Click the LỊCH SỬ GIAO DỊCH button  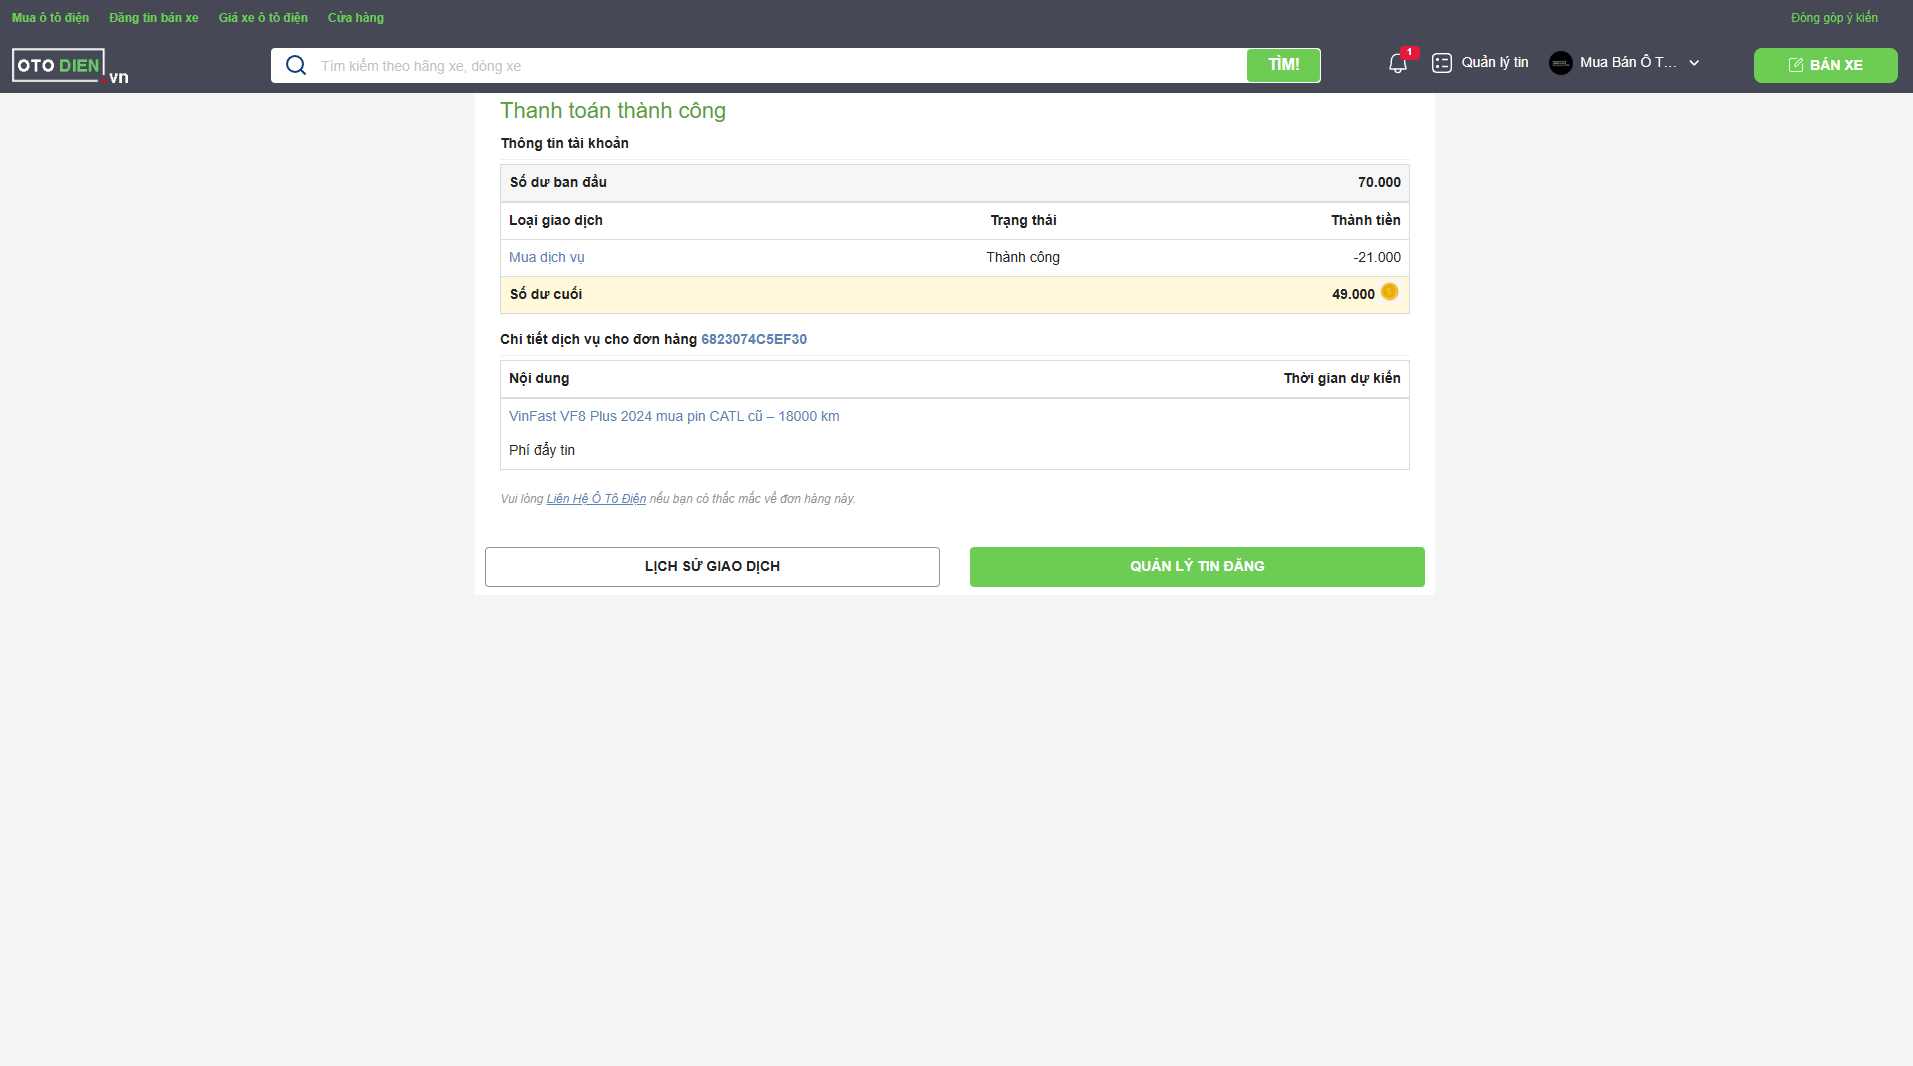712,566
